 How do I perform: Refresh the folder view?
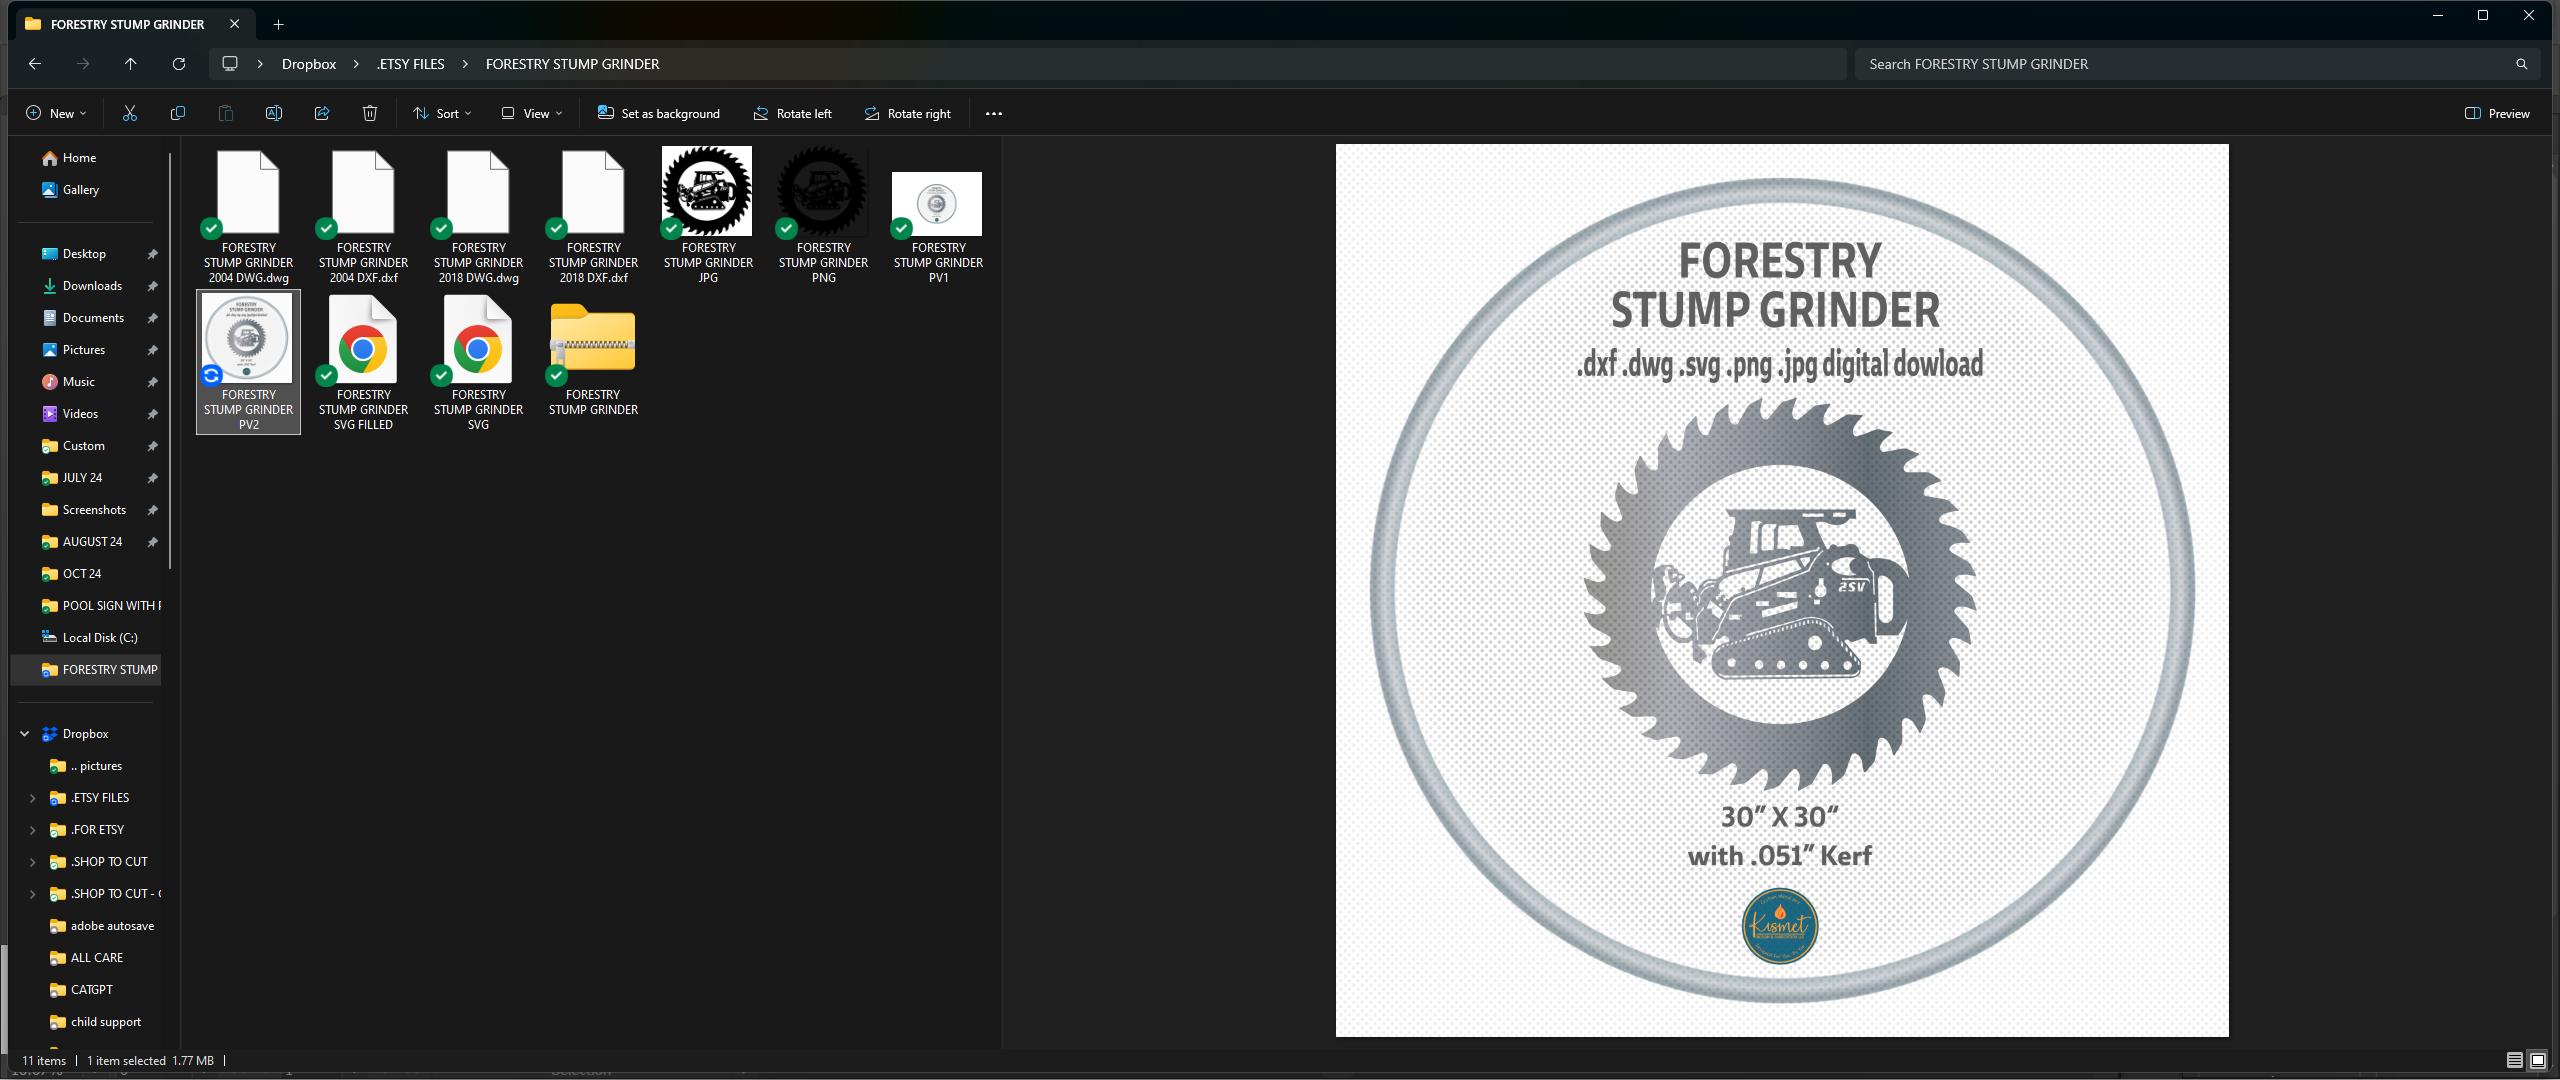[x=179, y=63]
